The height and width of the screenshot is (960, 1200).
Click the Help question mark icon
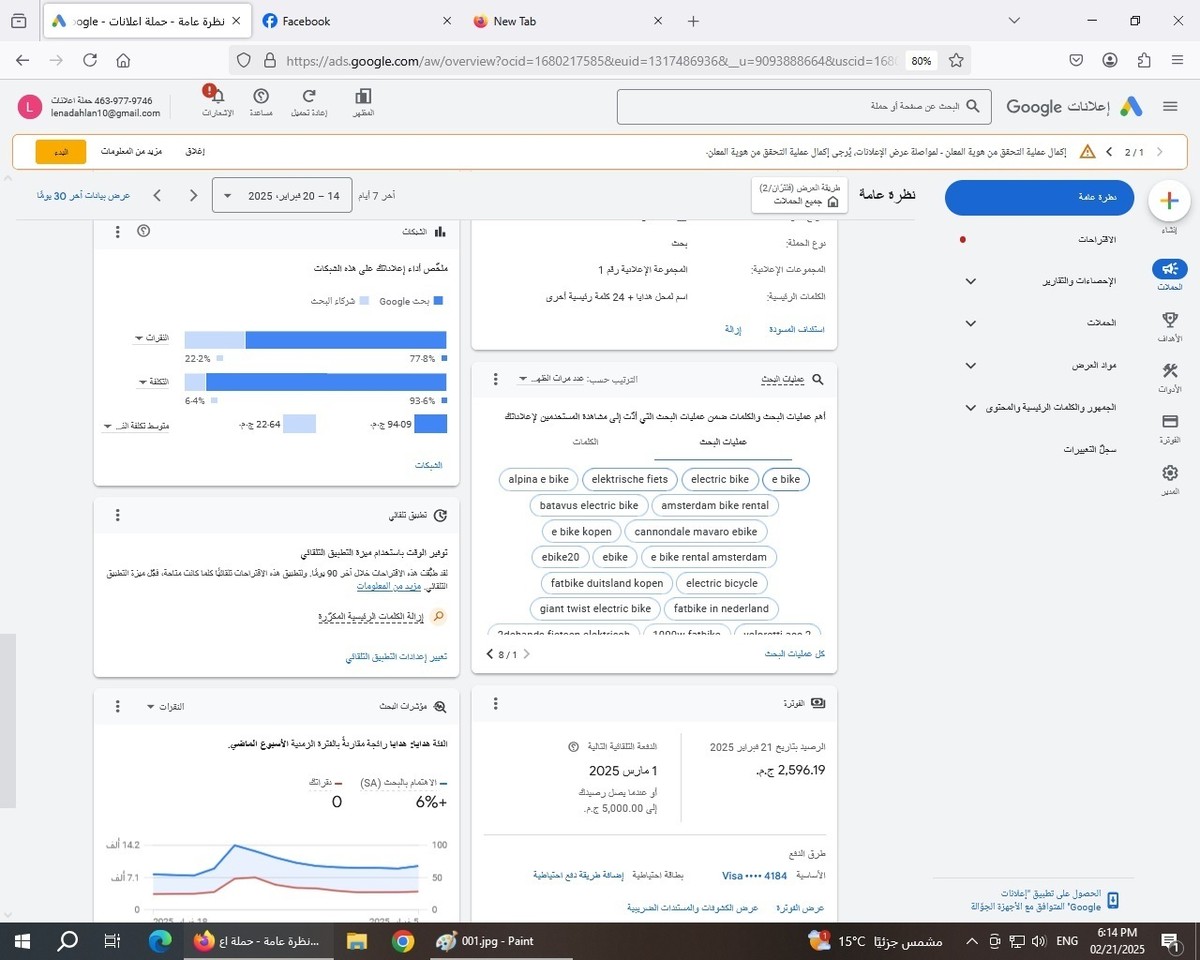point(261,97)
